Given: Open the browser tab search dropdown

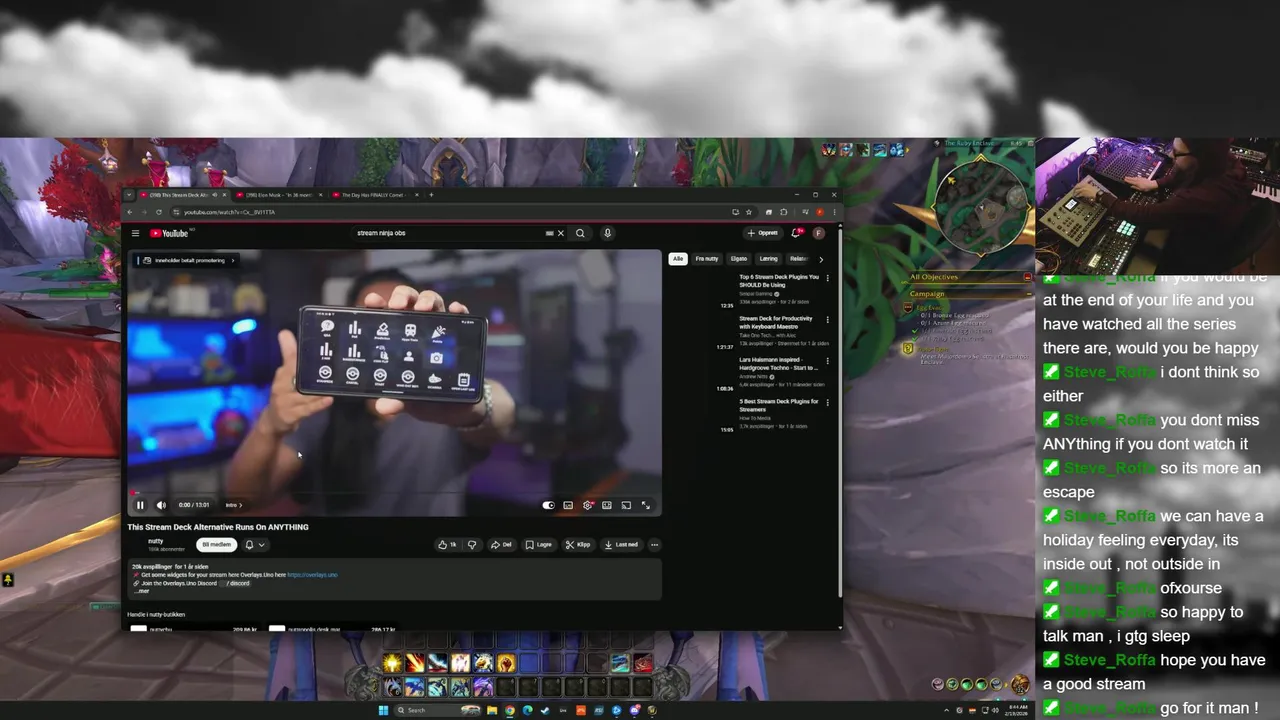Looking at the screenshot, I should click(x=129, y=195).
